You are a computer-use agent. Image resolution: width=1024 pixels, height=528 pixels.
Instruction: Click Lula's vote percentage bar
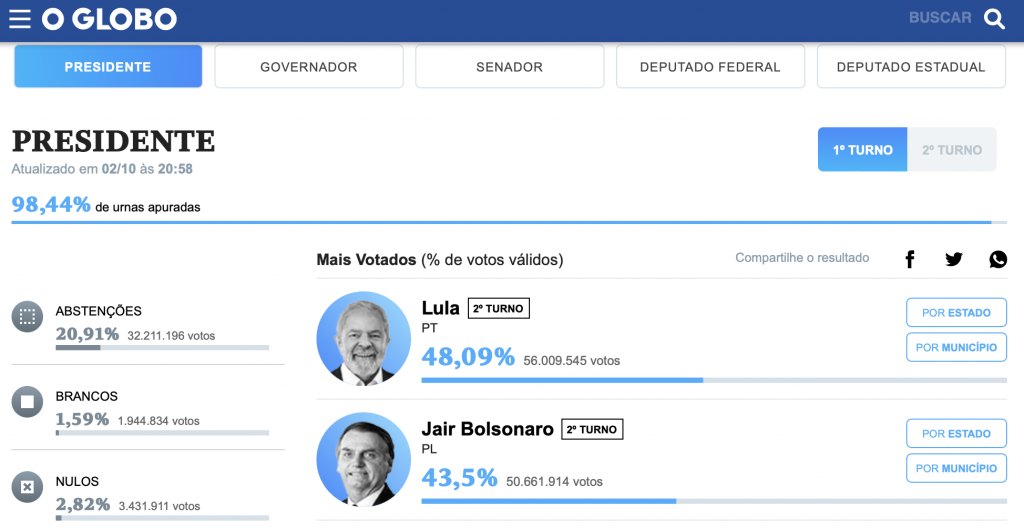coord(713,380)
